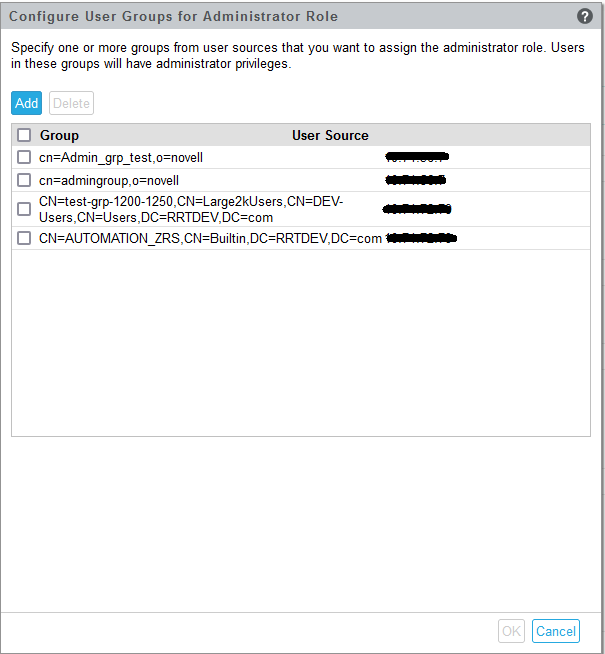The height and width of the screenshot is (654, 605).
Task: Open the help question mark icon
Action: 585,16
